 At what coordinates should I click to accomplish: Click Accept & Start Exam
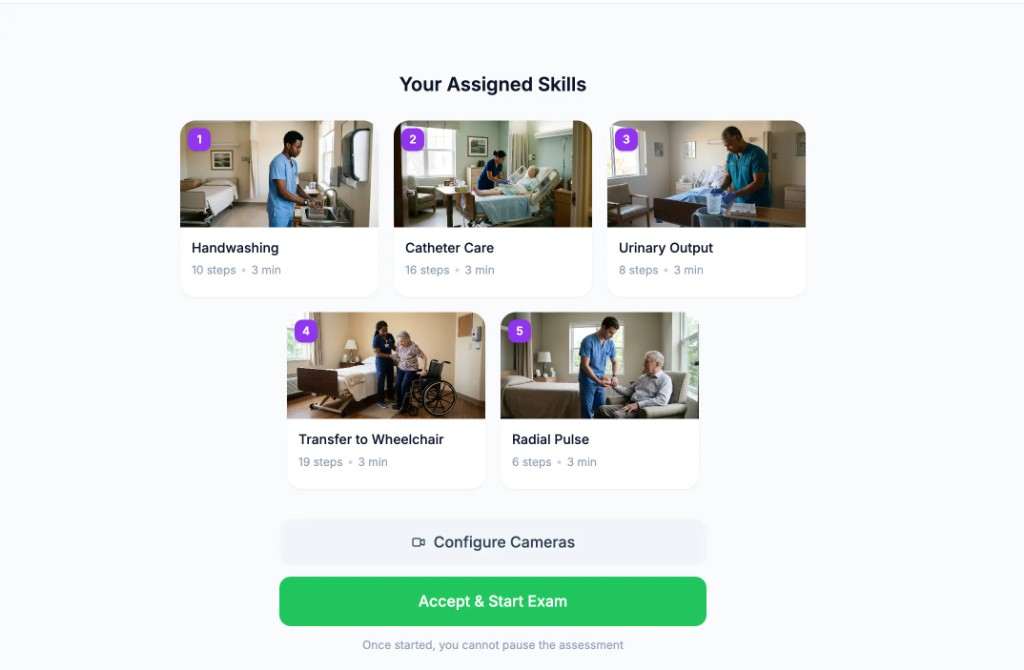[492, 601]
